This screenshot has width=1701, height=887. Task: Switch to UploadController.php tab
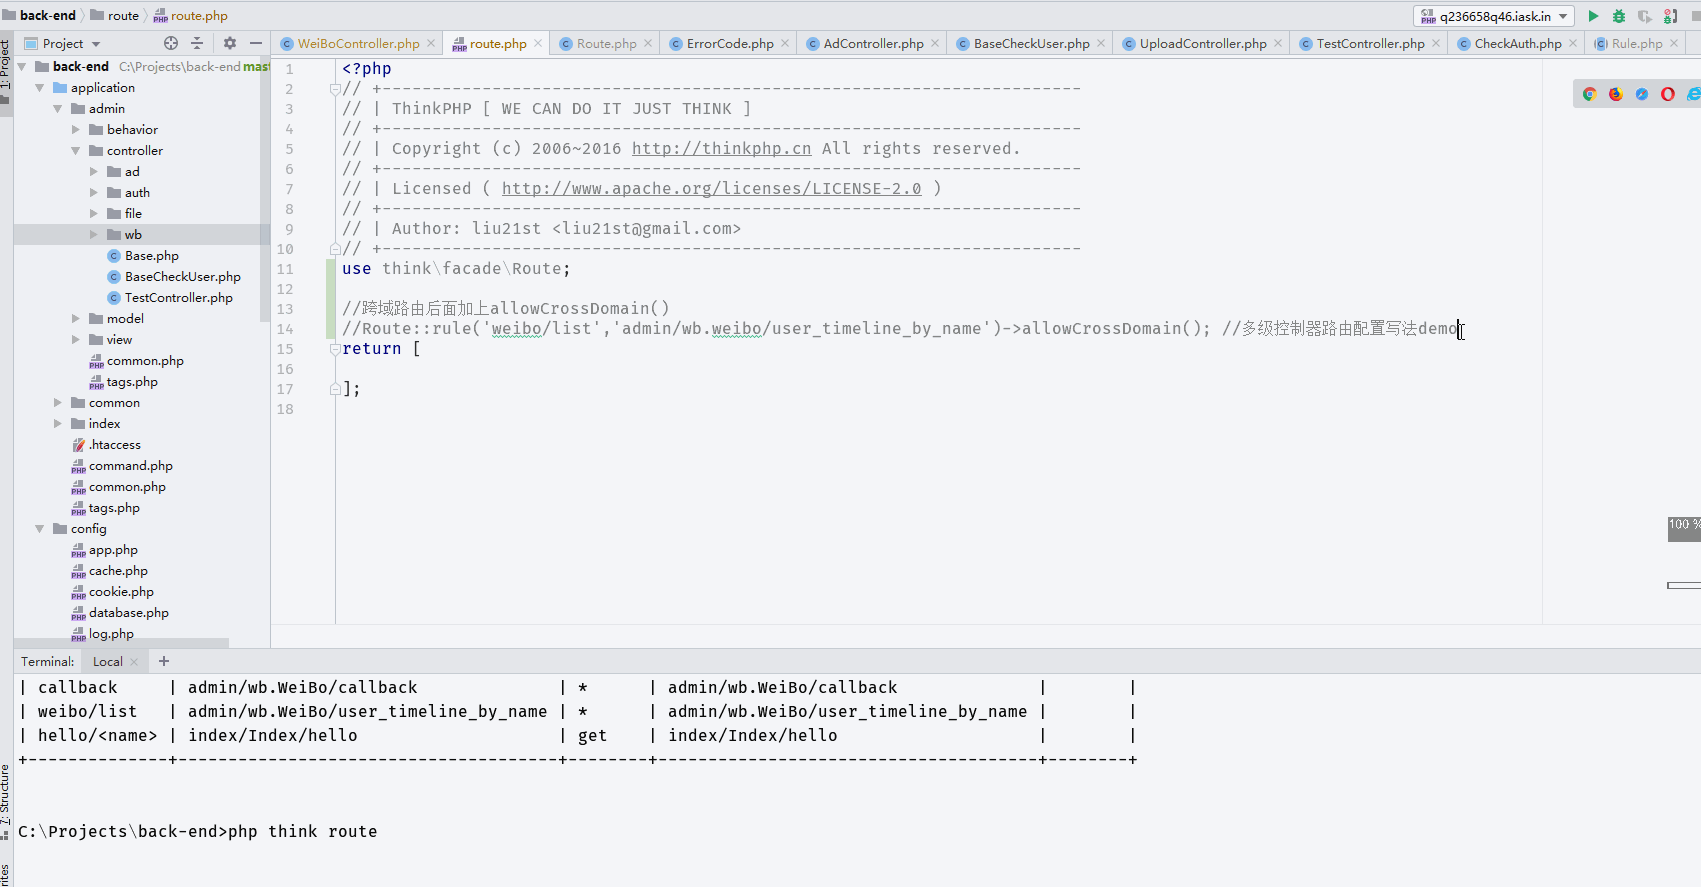[x=1202, y=43]
